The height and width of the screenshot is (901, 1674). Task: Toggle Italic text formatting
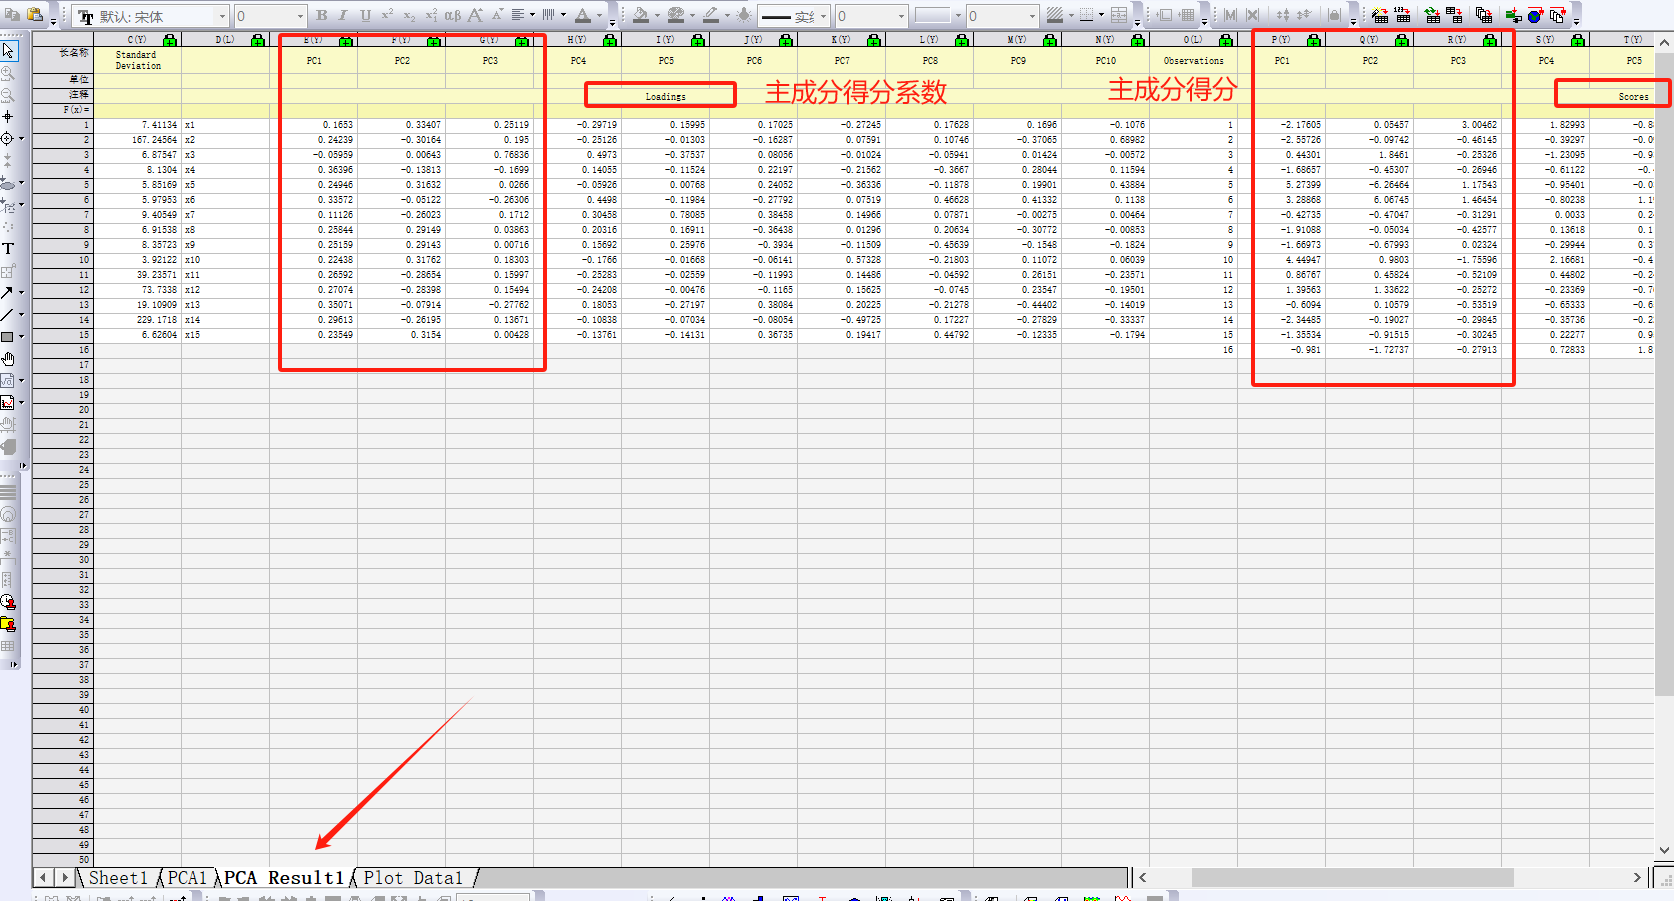(343, 15)
